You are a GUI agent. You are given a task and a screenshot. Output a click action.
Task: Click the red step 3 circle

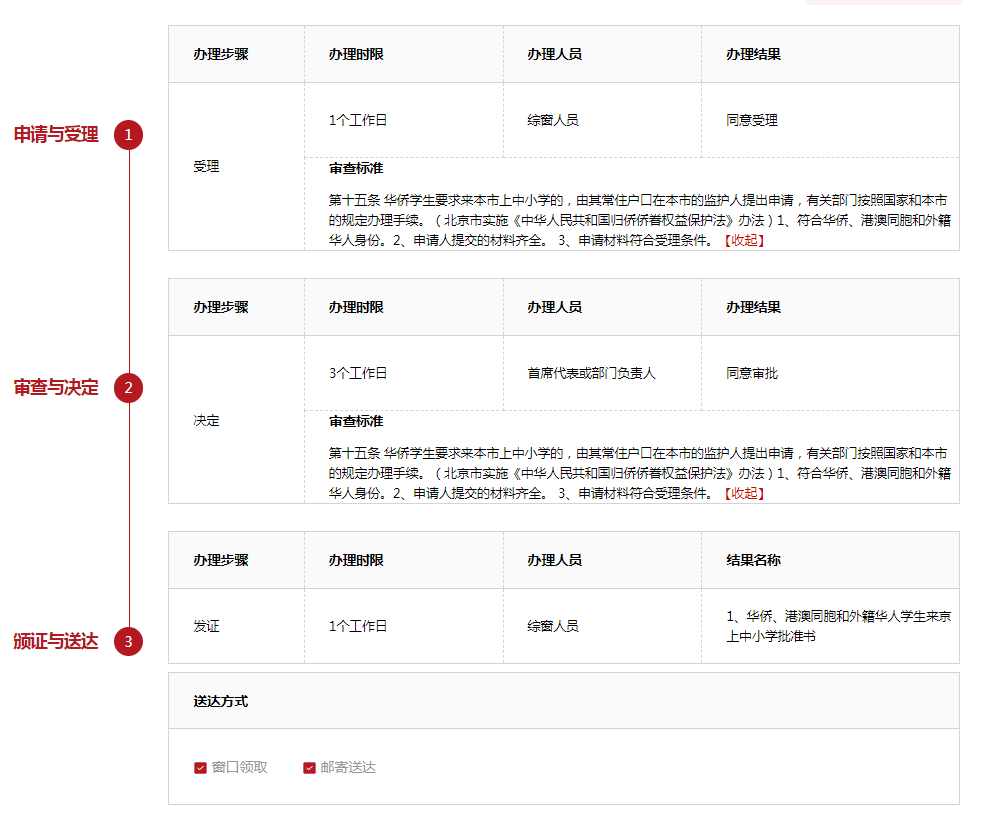128,641
